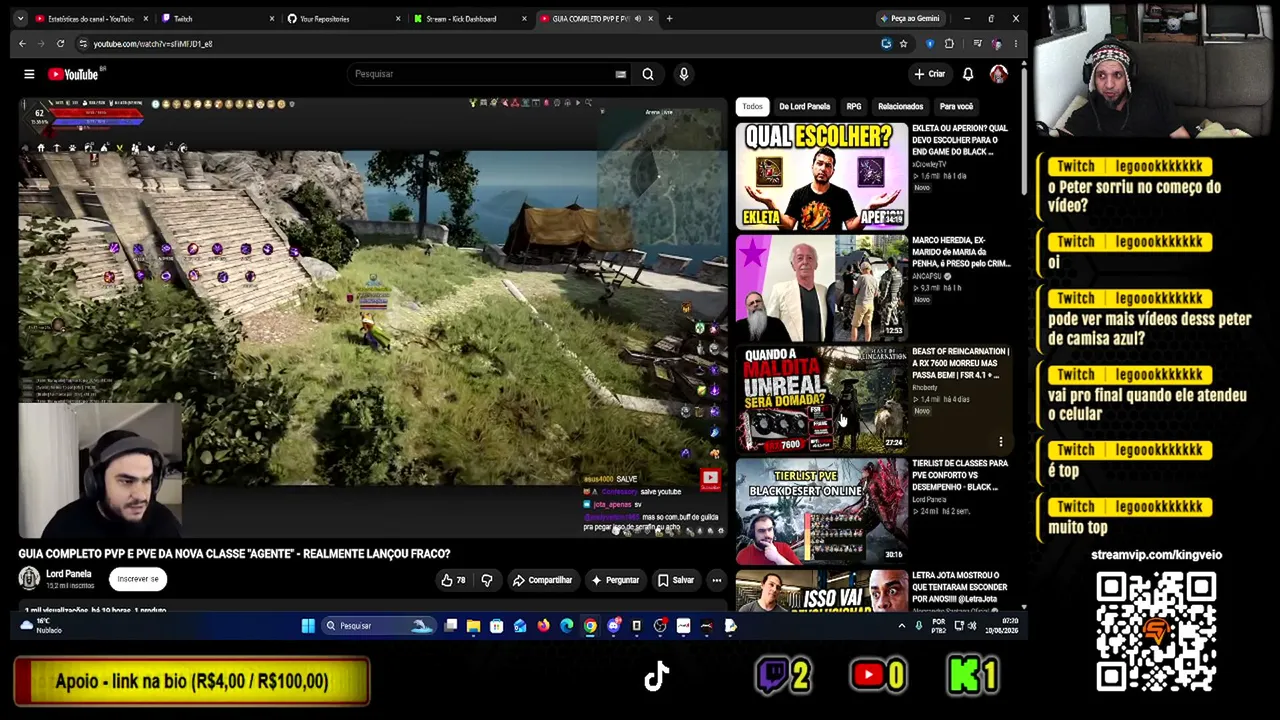Click the Peça ao Gemini button
The height and width of the screenshot is (720, 1280).
pyautogui.click(x=910, y=19)
